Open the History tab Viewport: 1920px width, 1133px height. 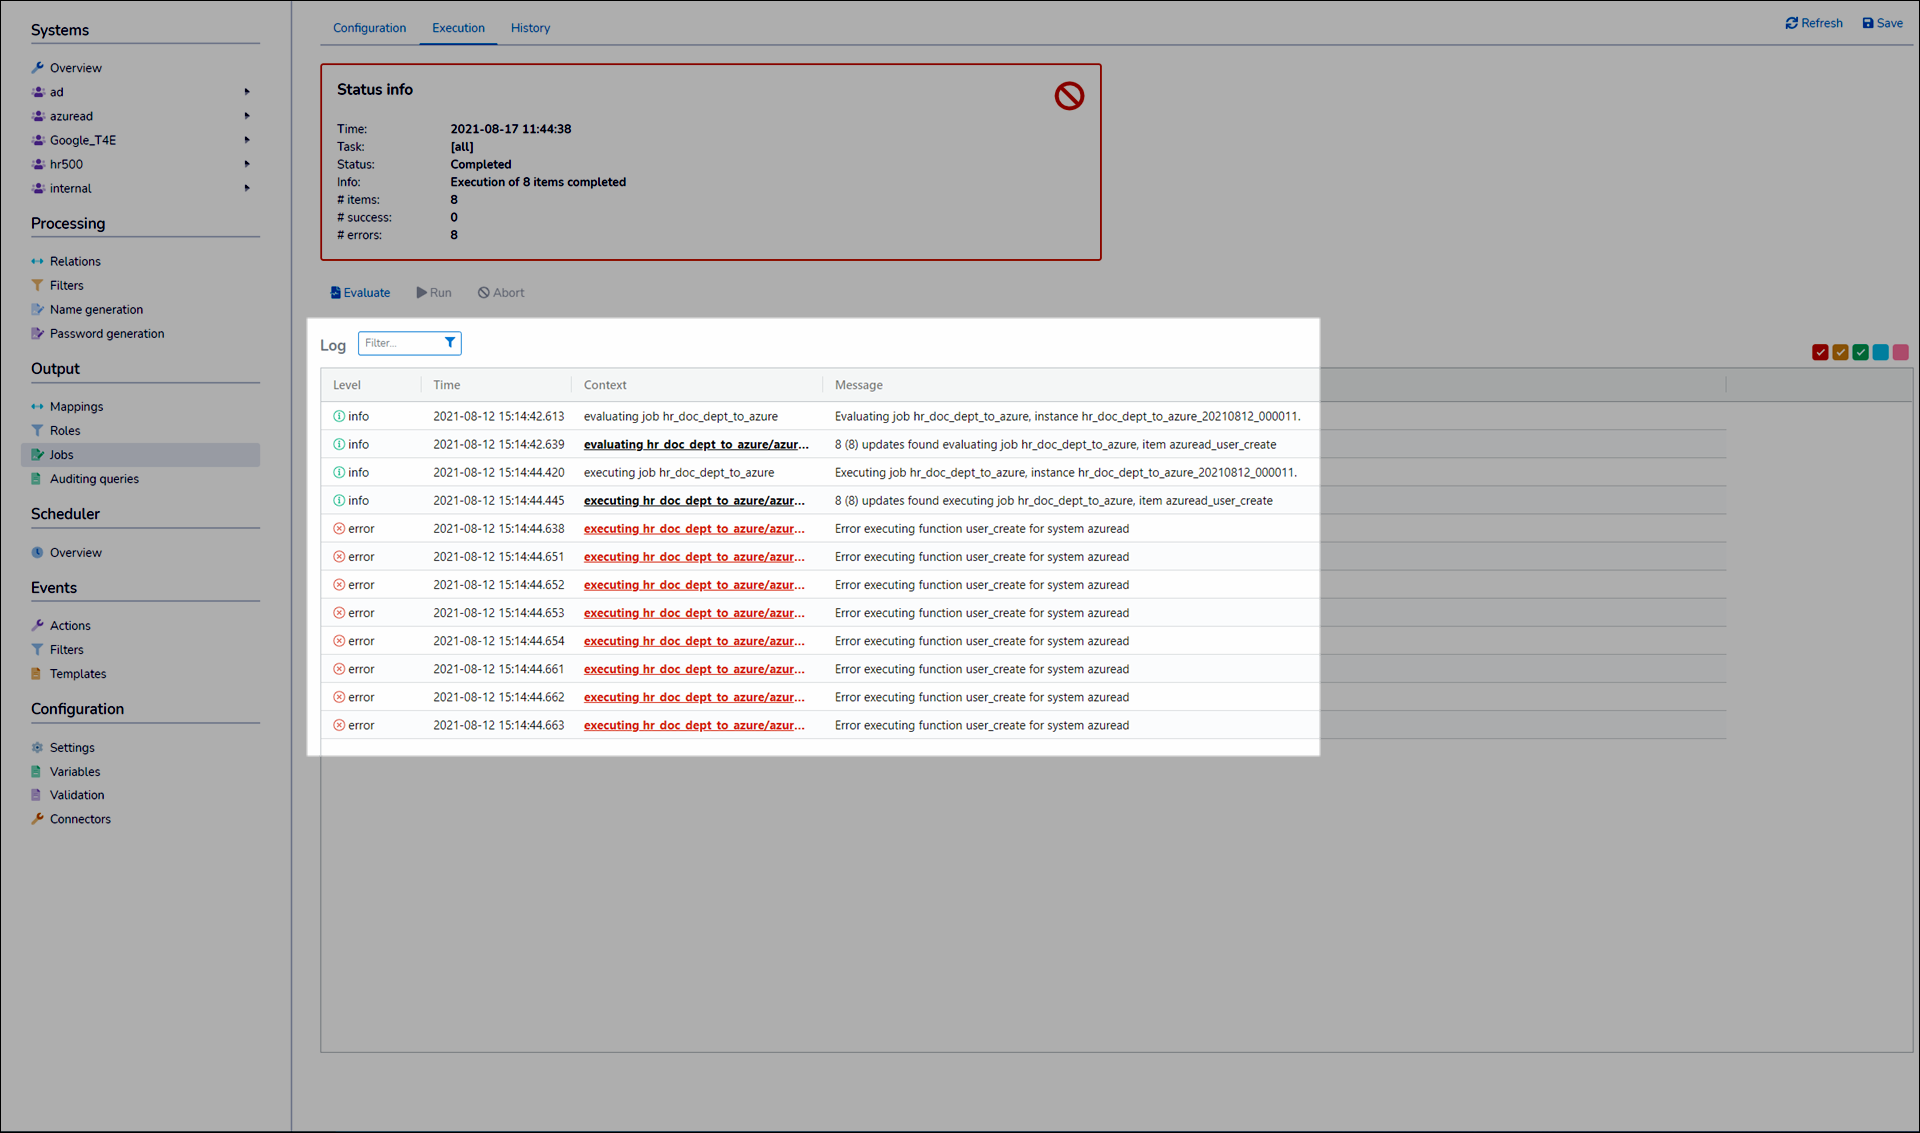coord(530,28)
